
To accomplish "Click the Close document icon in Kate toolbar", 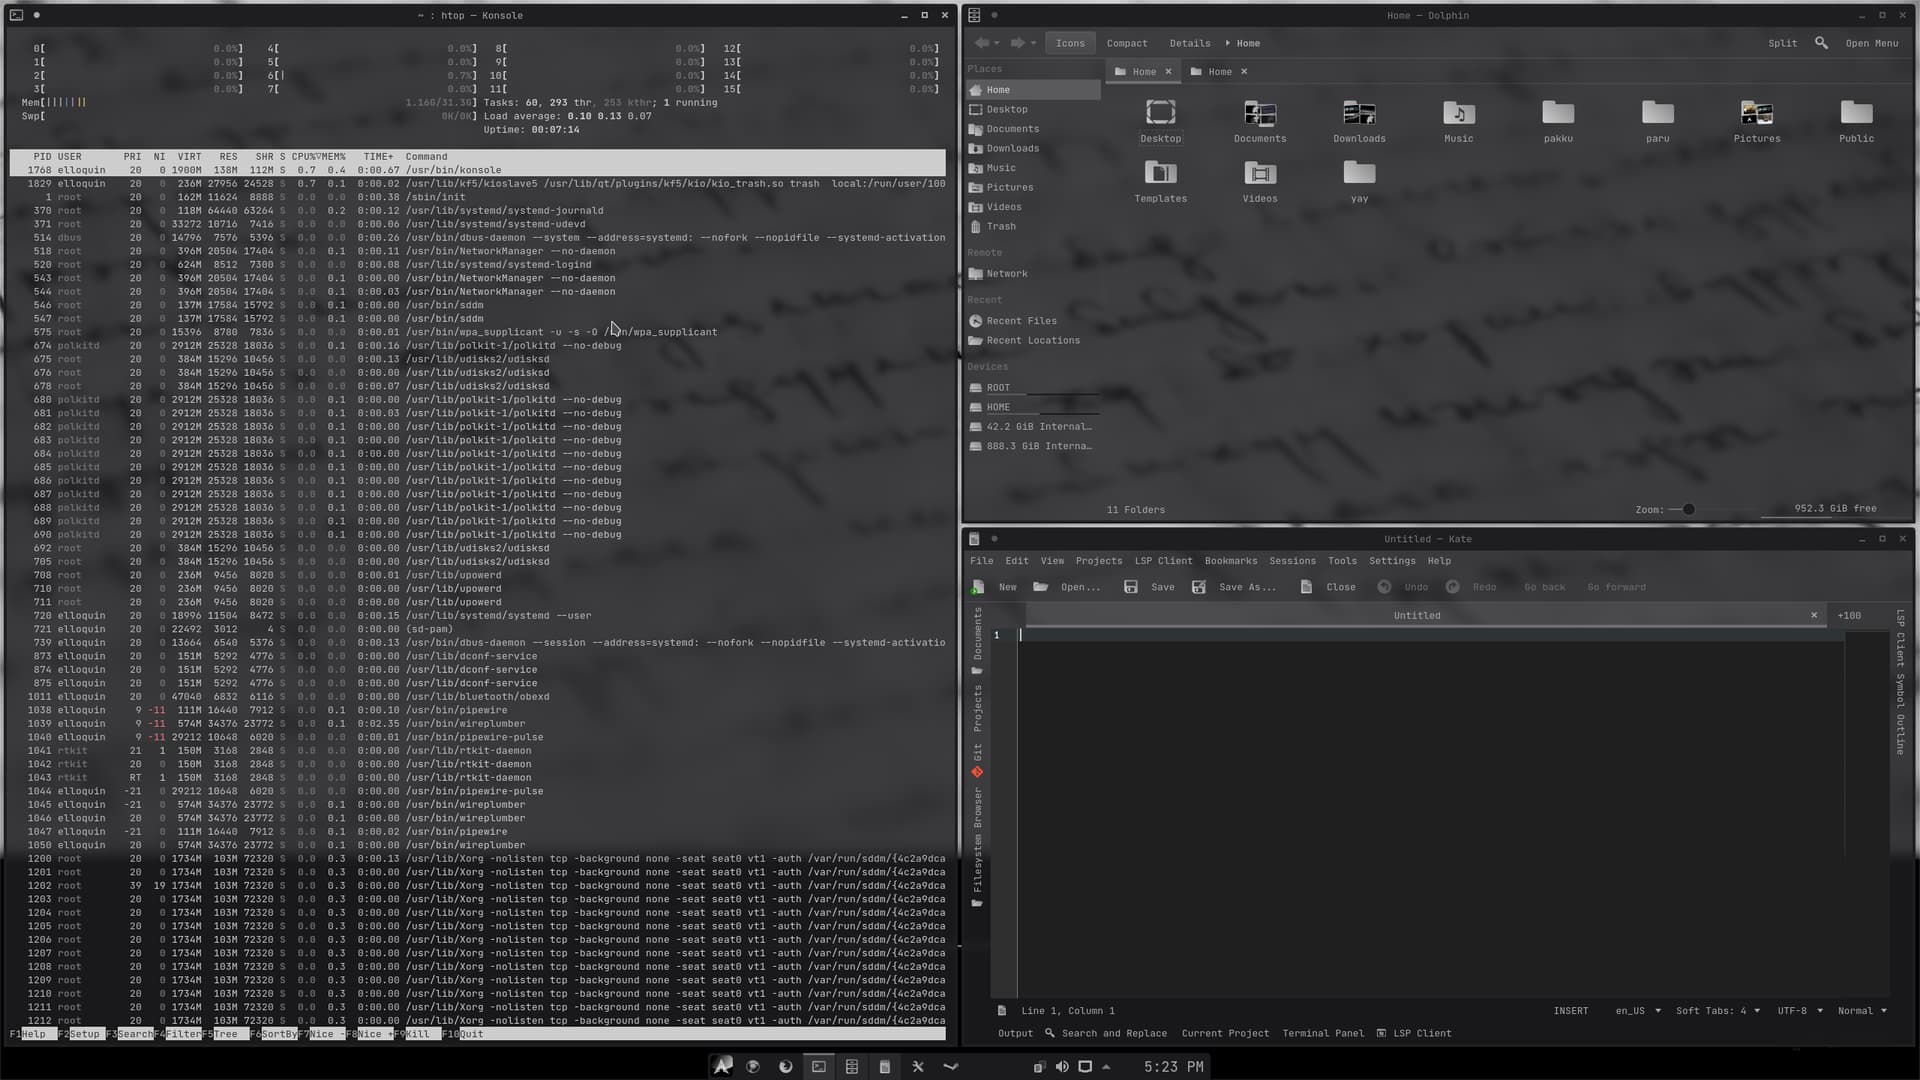I will coord(1306,587).
